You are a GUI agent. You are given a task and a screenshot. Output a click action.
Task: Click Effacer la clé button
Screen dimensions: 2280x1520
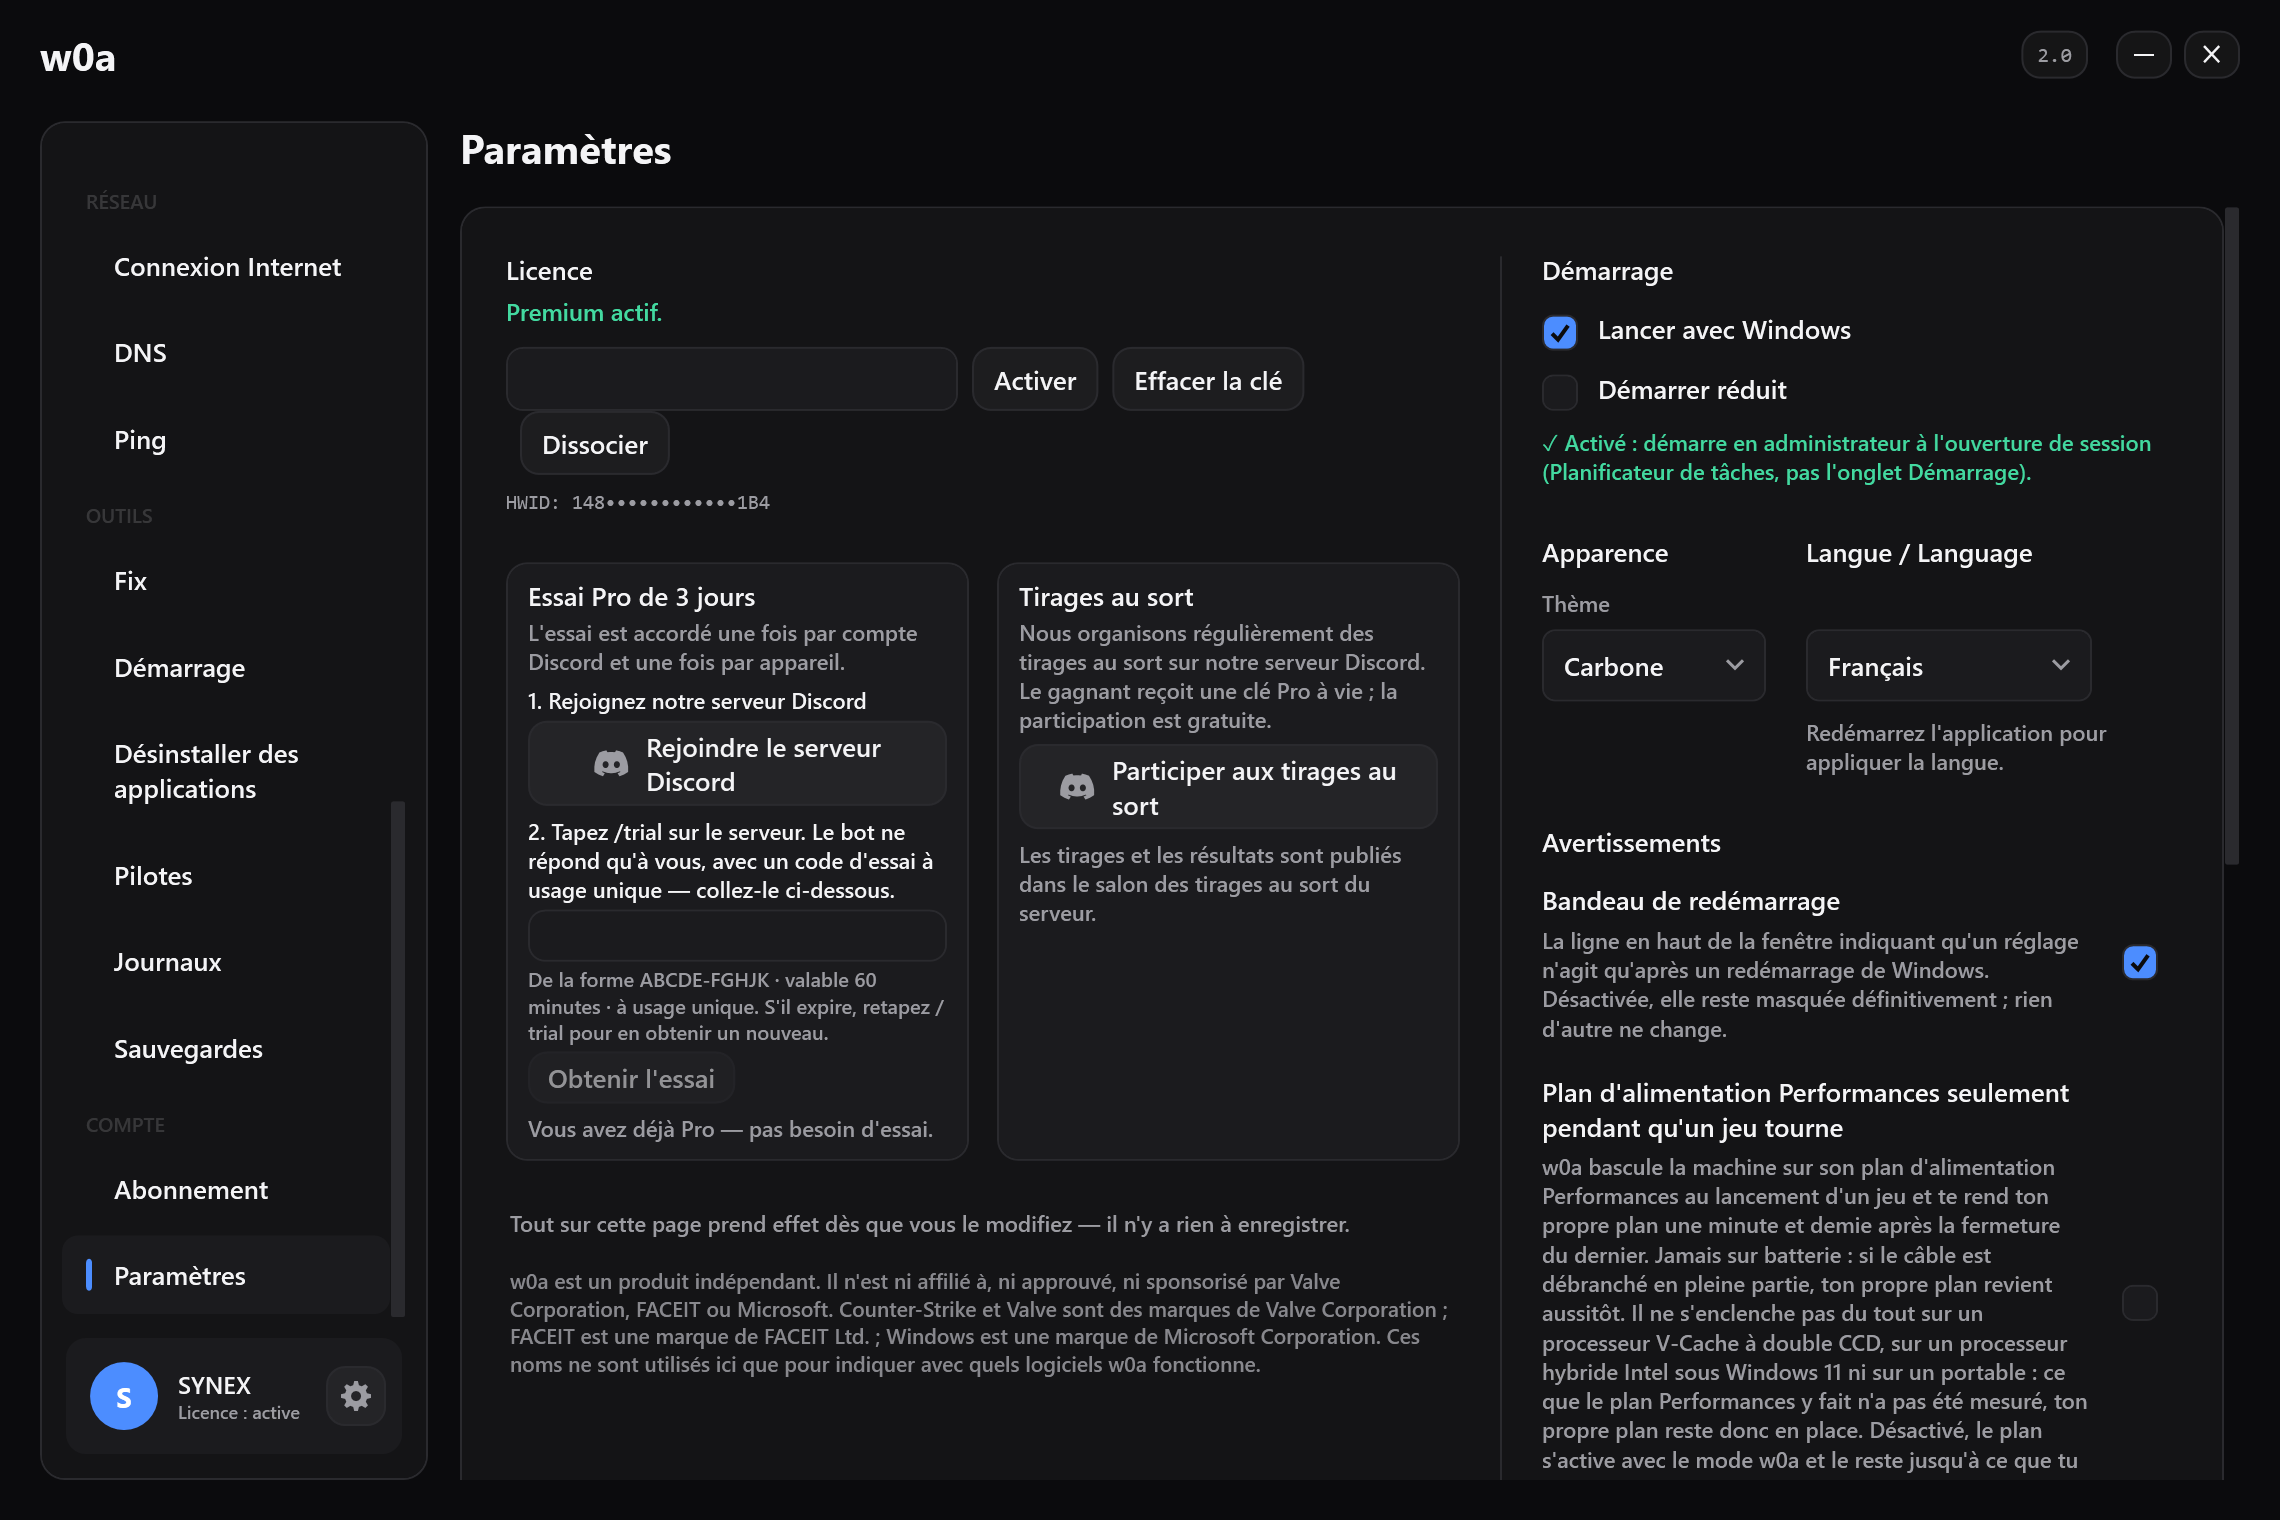[x=1208, y=380]
